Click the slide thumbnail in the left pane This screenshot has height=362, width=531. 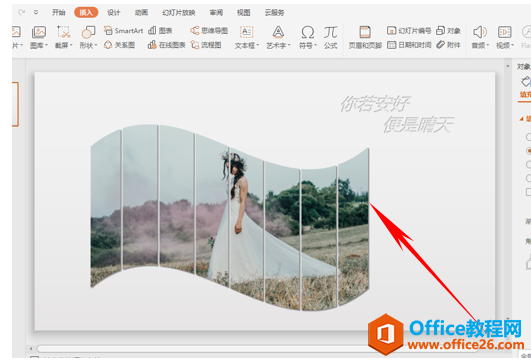[15, 104]
